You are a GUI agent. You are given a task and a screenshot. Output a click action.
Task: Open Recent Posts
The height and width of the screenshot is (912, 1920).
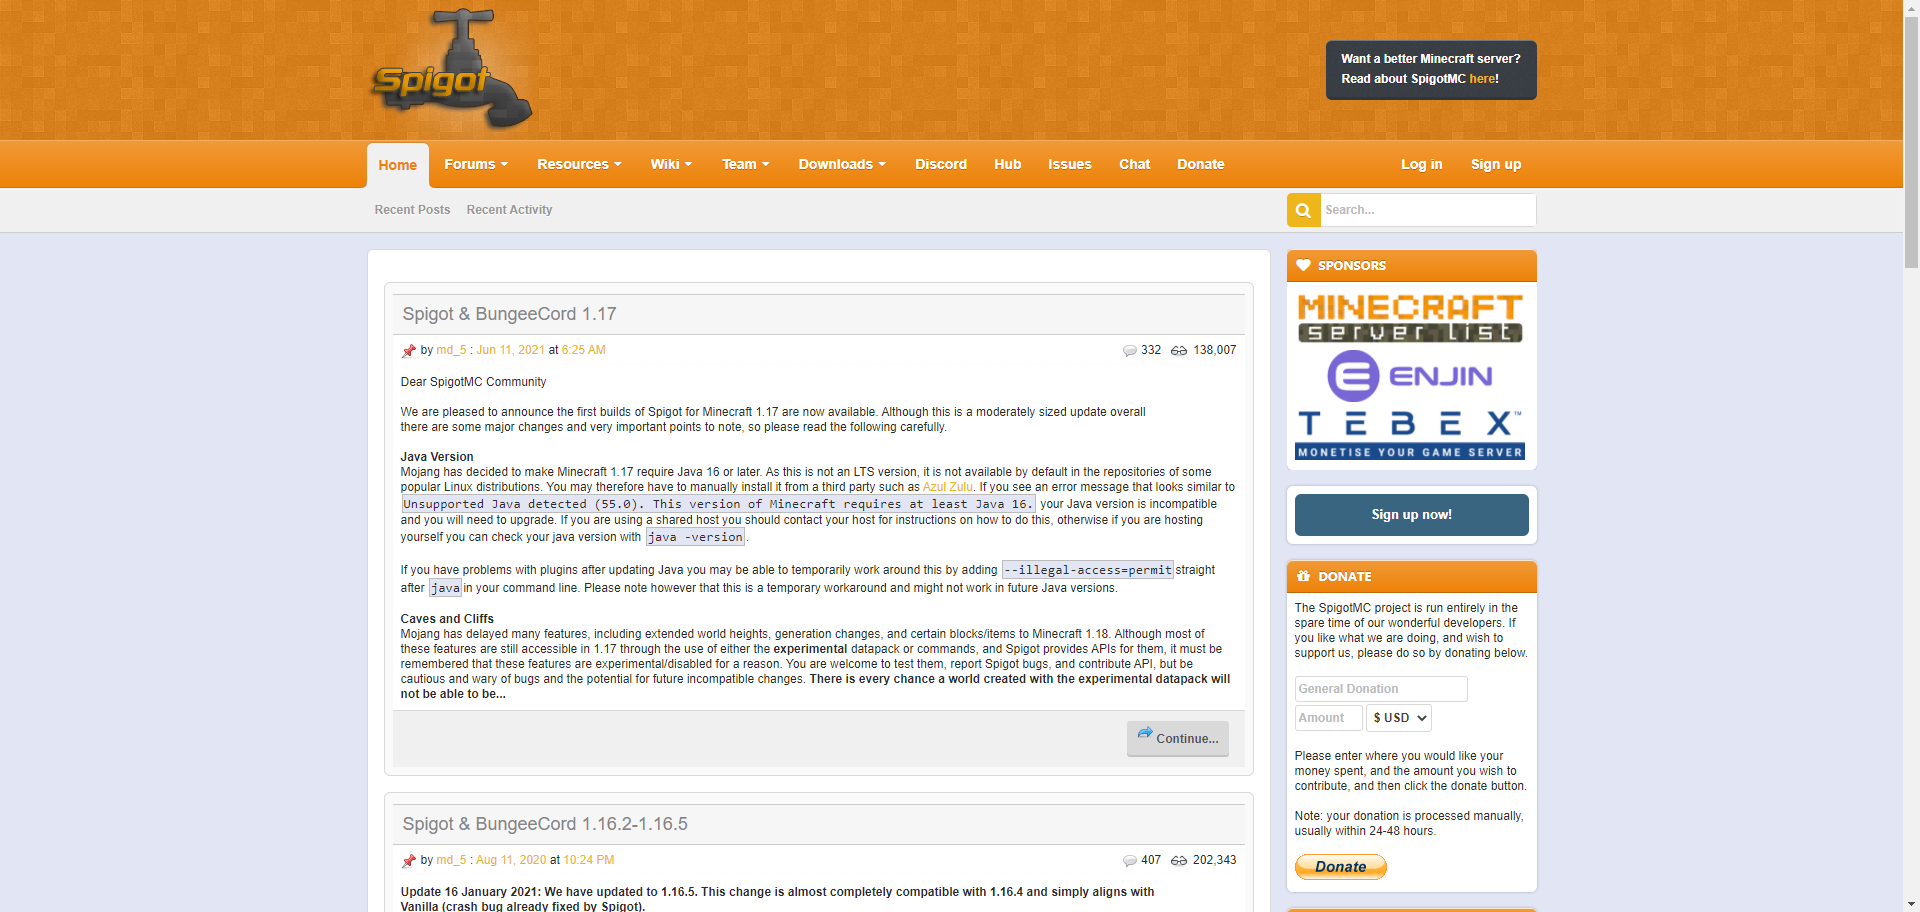[x=412, y=210]
